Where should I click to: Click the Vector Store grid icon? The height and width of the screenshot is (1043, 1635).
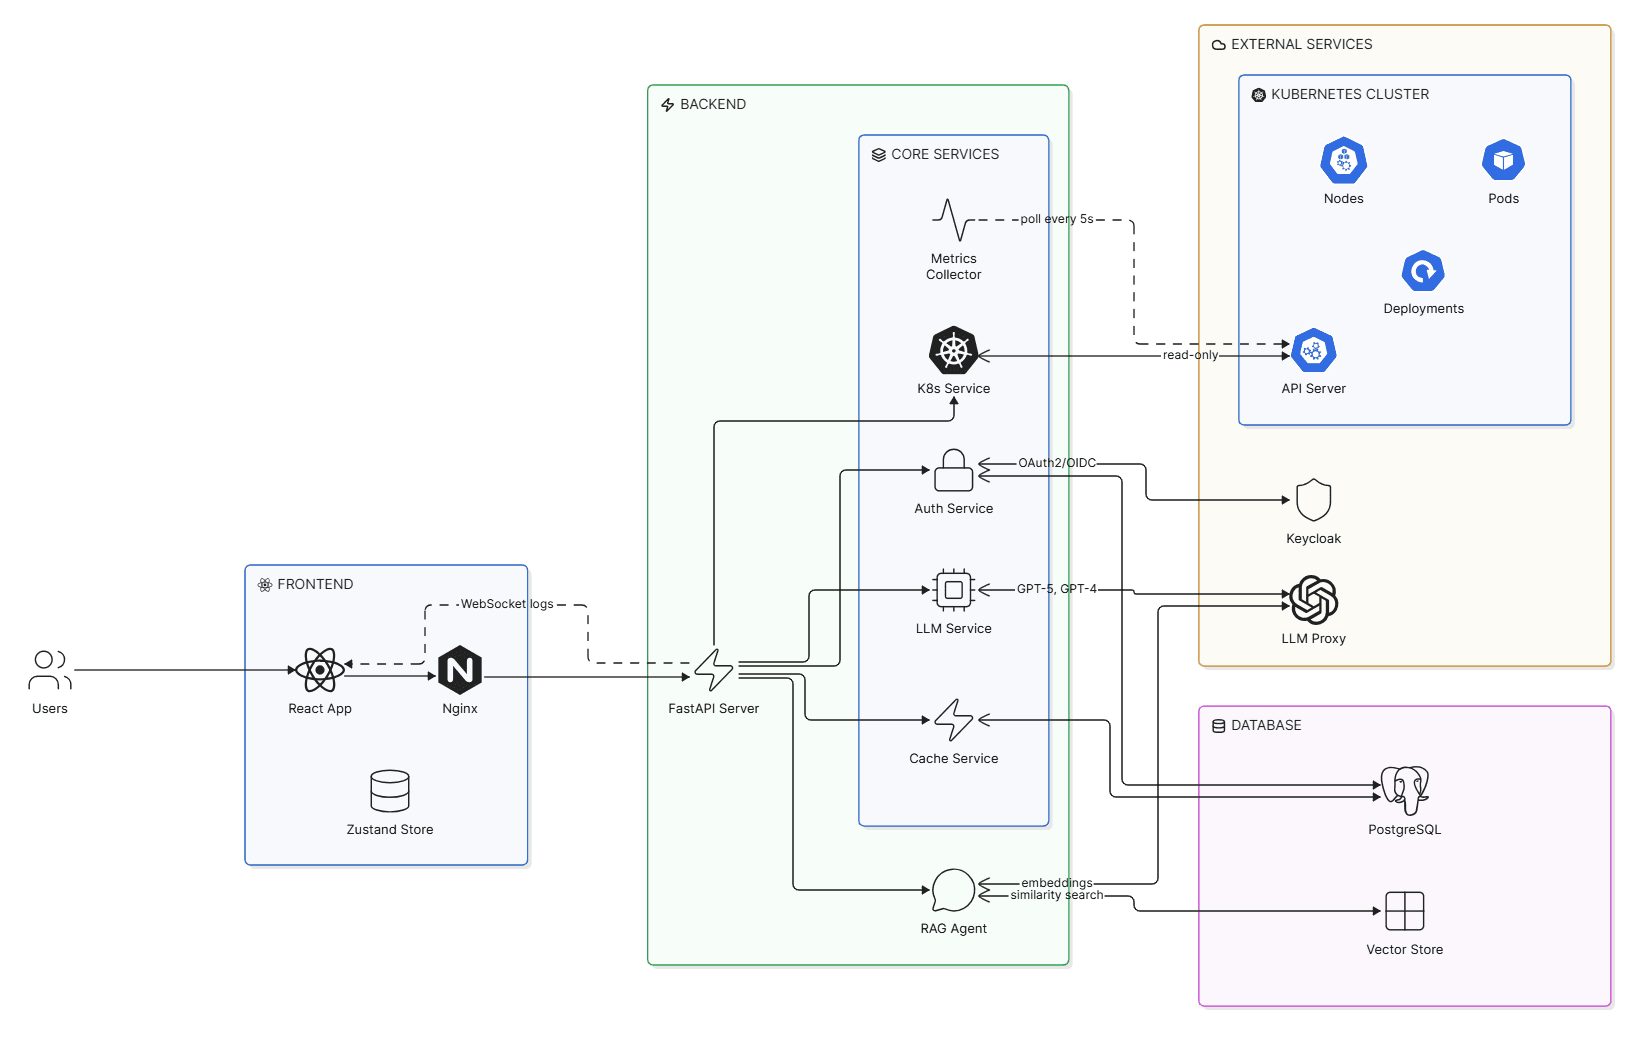point(1405,911)
